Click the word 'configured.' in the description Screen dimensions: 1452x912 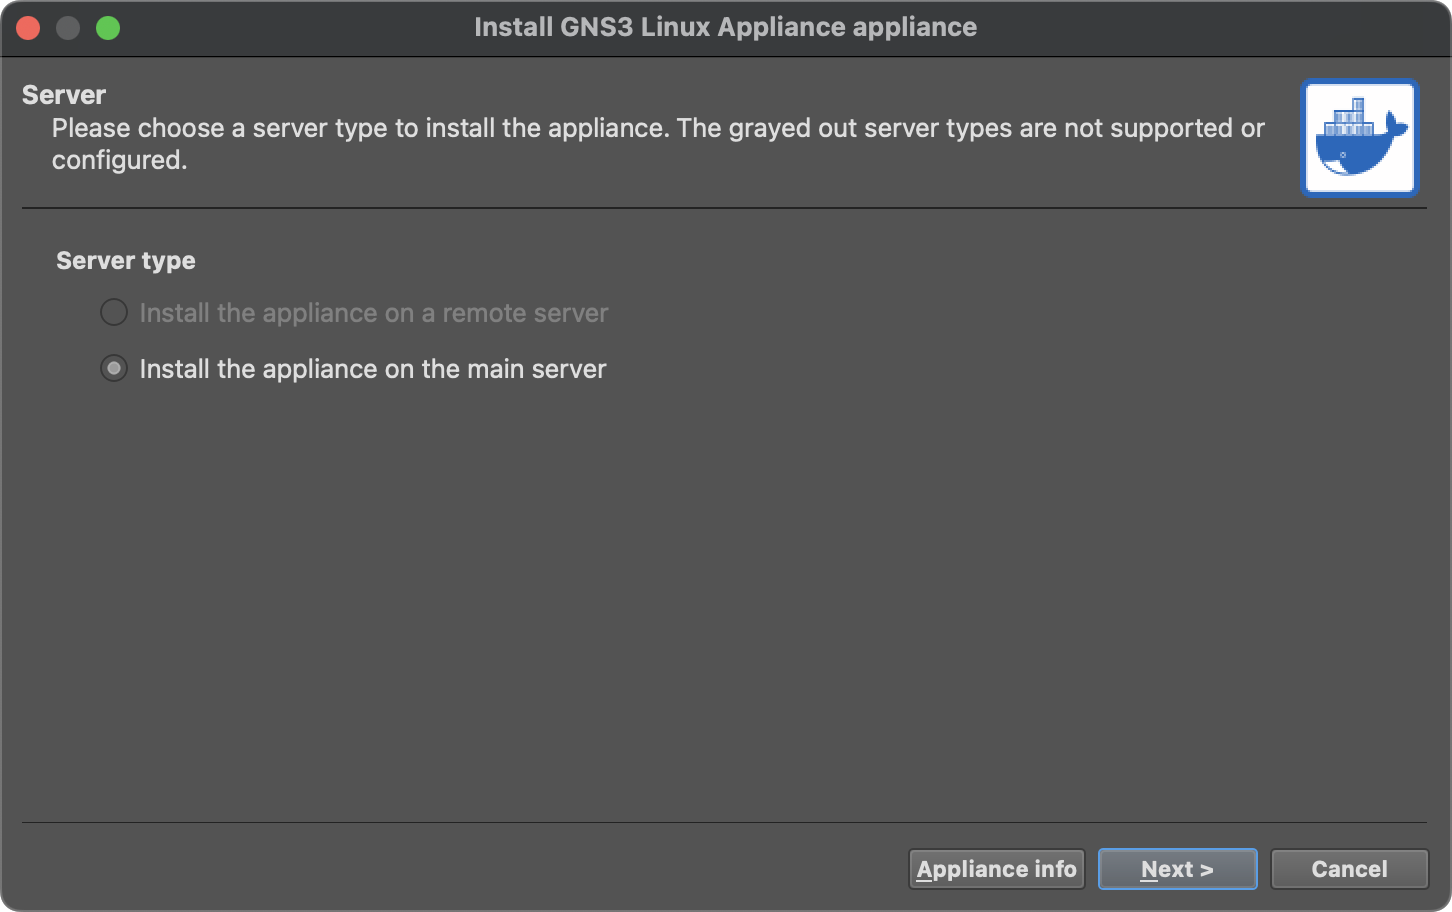pyautogui.click(x=120, y=161)
